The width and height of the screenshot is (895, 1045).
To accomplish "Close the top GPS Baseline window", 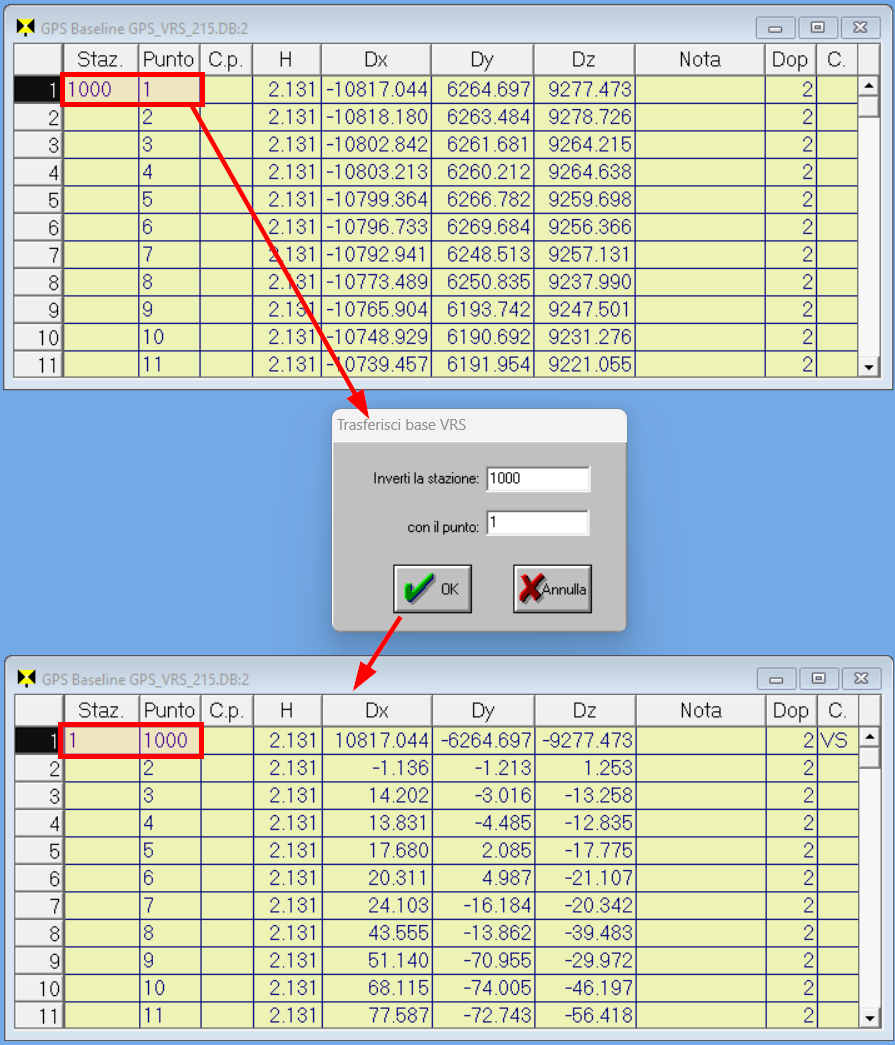I will pos(860,27).
